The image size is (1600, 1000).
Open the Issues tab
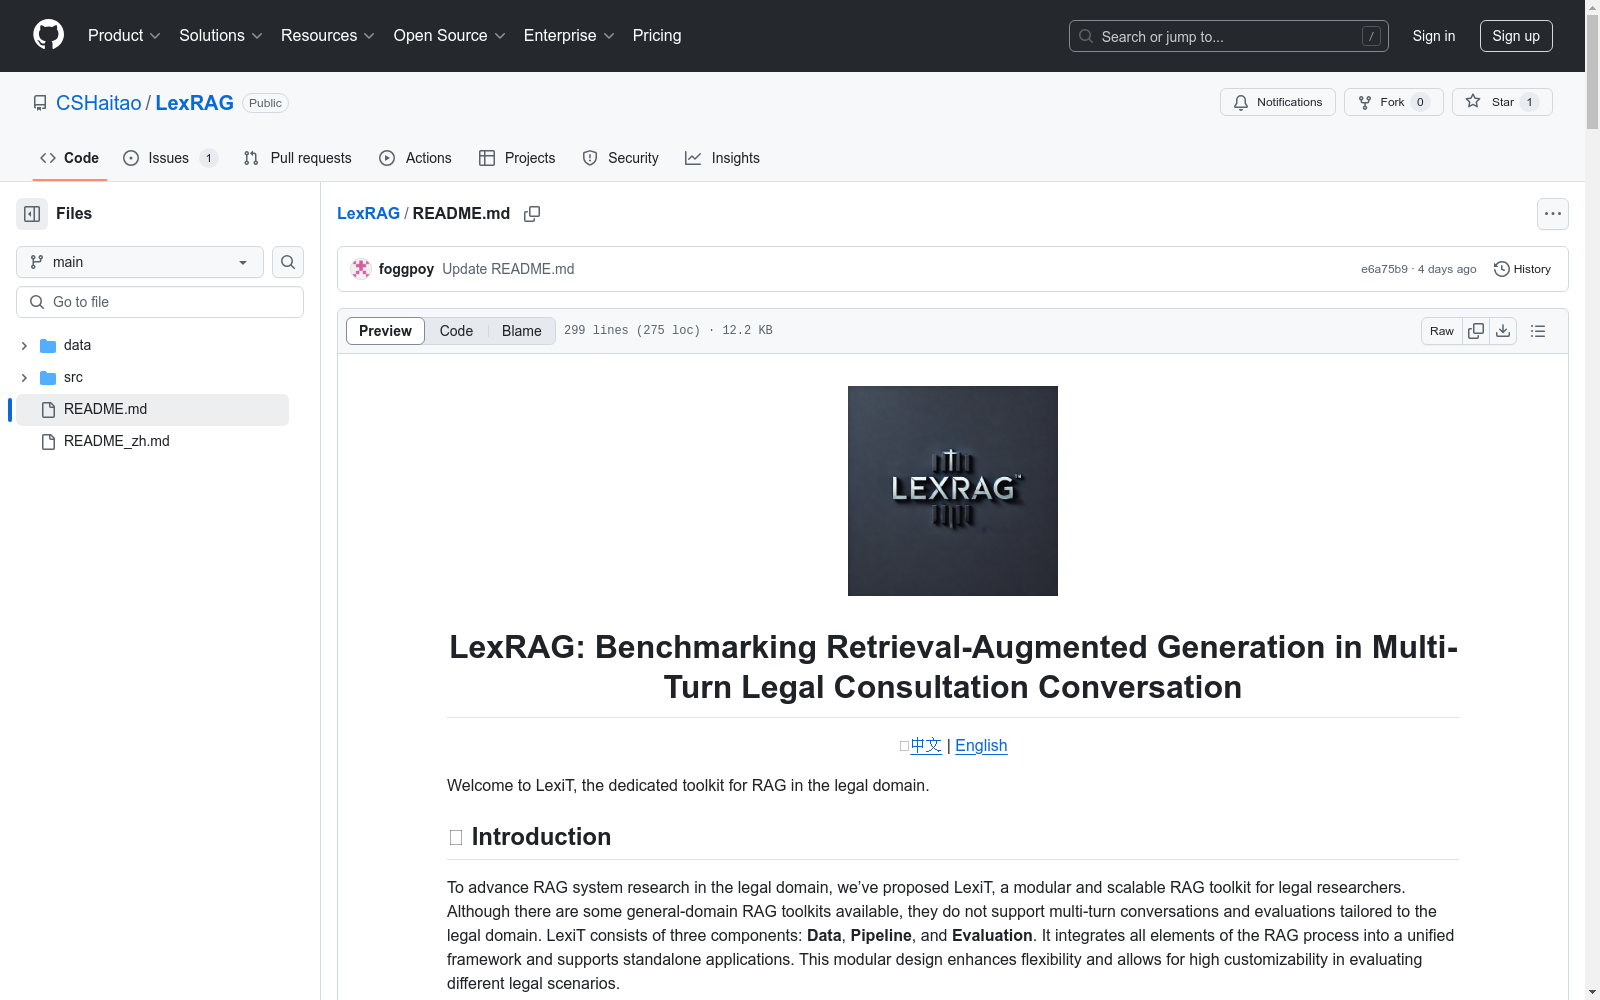170,158
